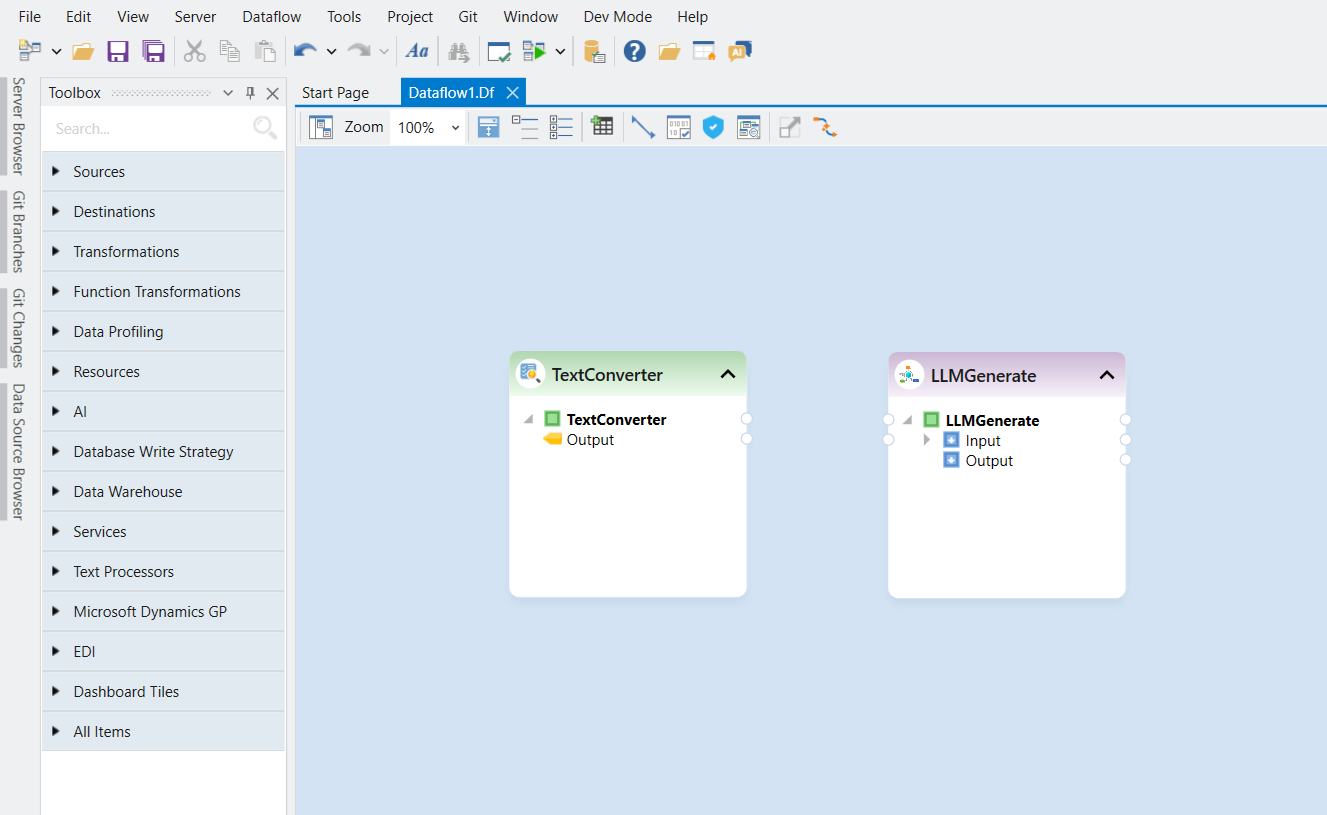The height and width of the screenshot is (815, 1327).
Task: Open the Git Changes side panel
Action: (17, 328)
